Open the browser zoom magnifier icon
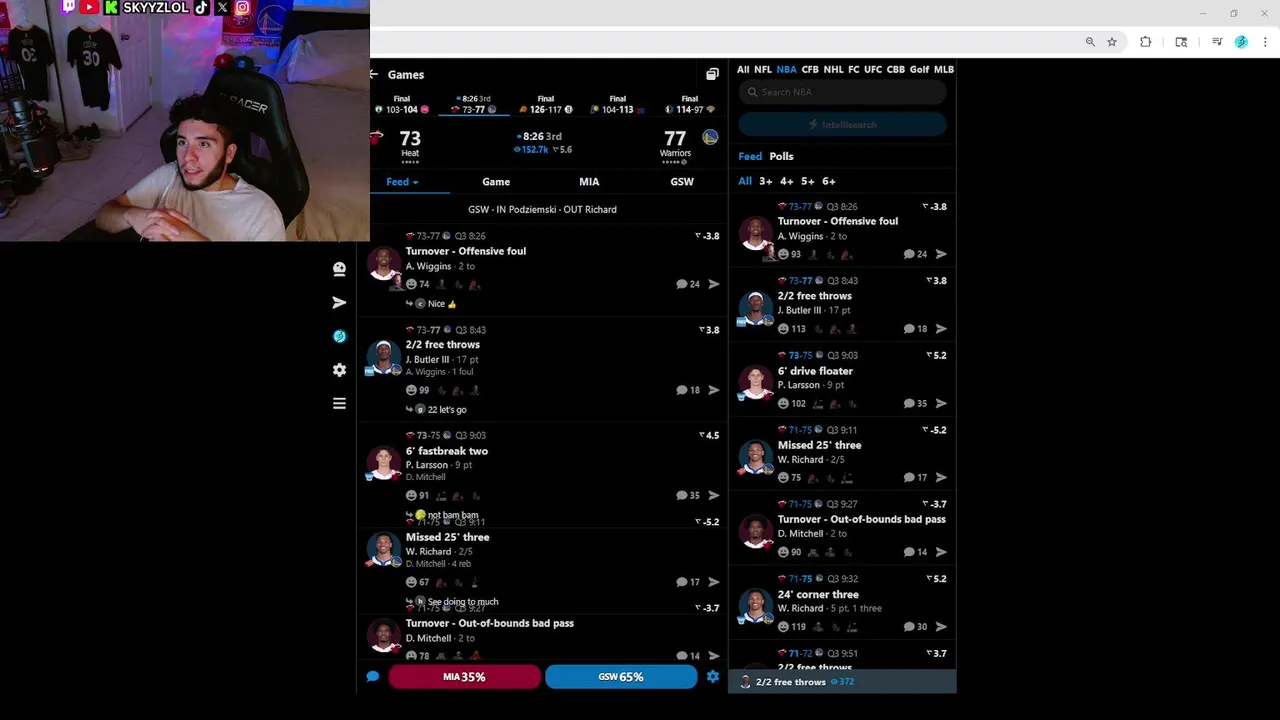This screenshot has width=1280, height=720. 1090,42
